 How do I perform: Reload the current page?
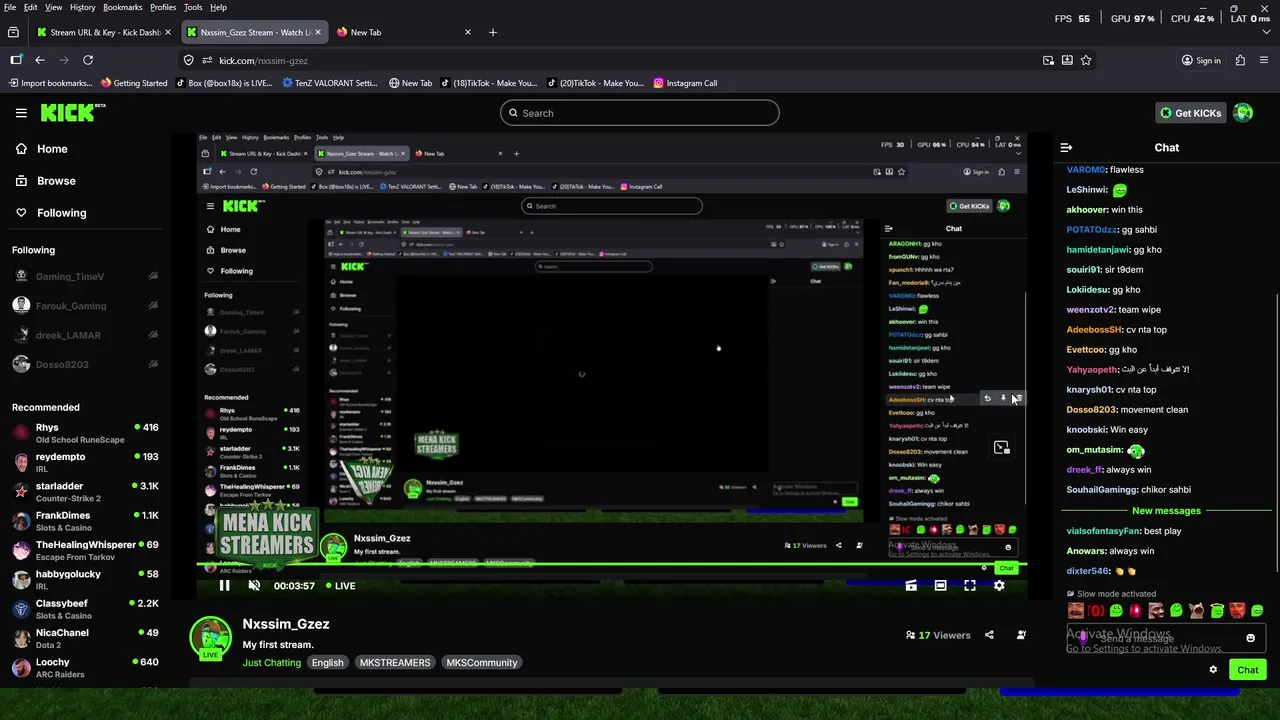click(88, 60)
